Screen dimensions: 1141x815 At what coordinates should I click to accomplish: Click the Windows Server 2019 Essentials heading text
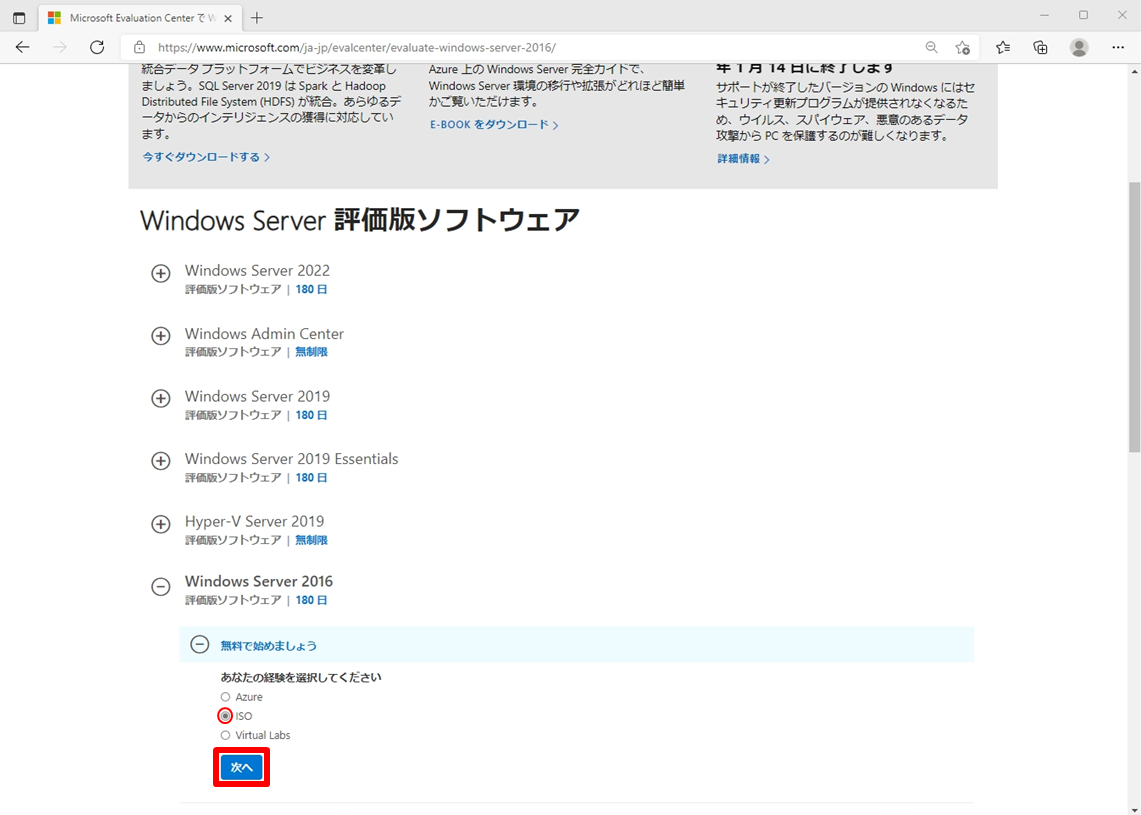tap(291, 459)
